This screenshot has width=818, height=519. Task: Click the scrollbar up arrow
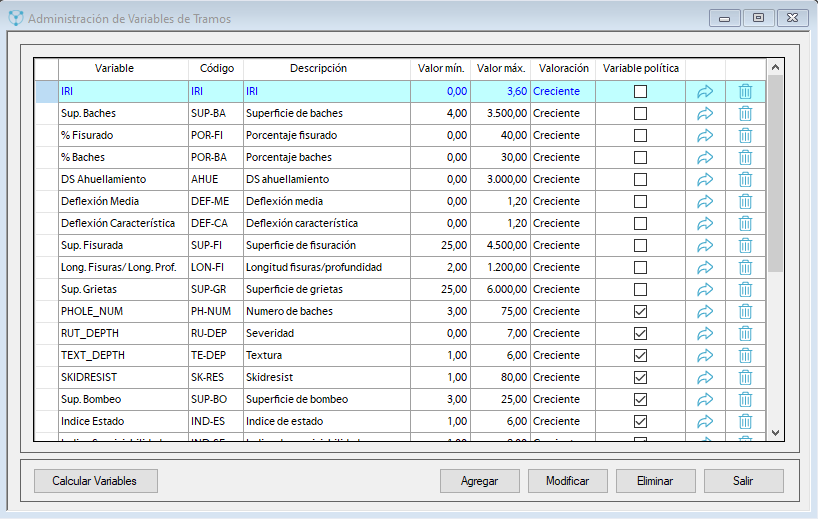775,67
